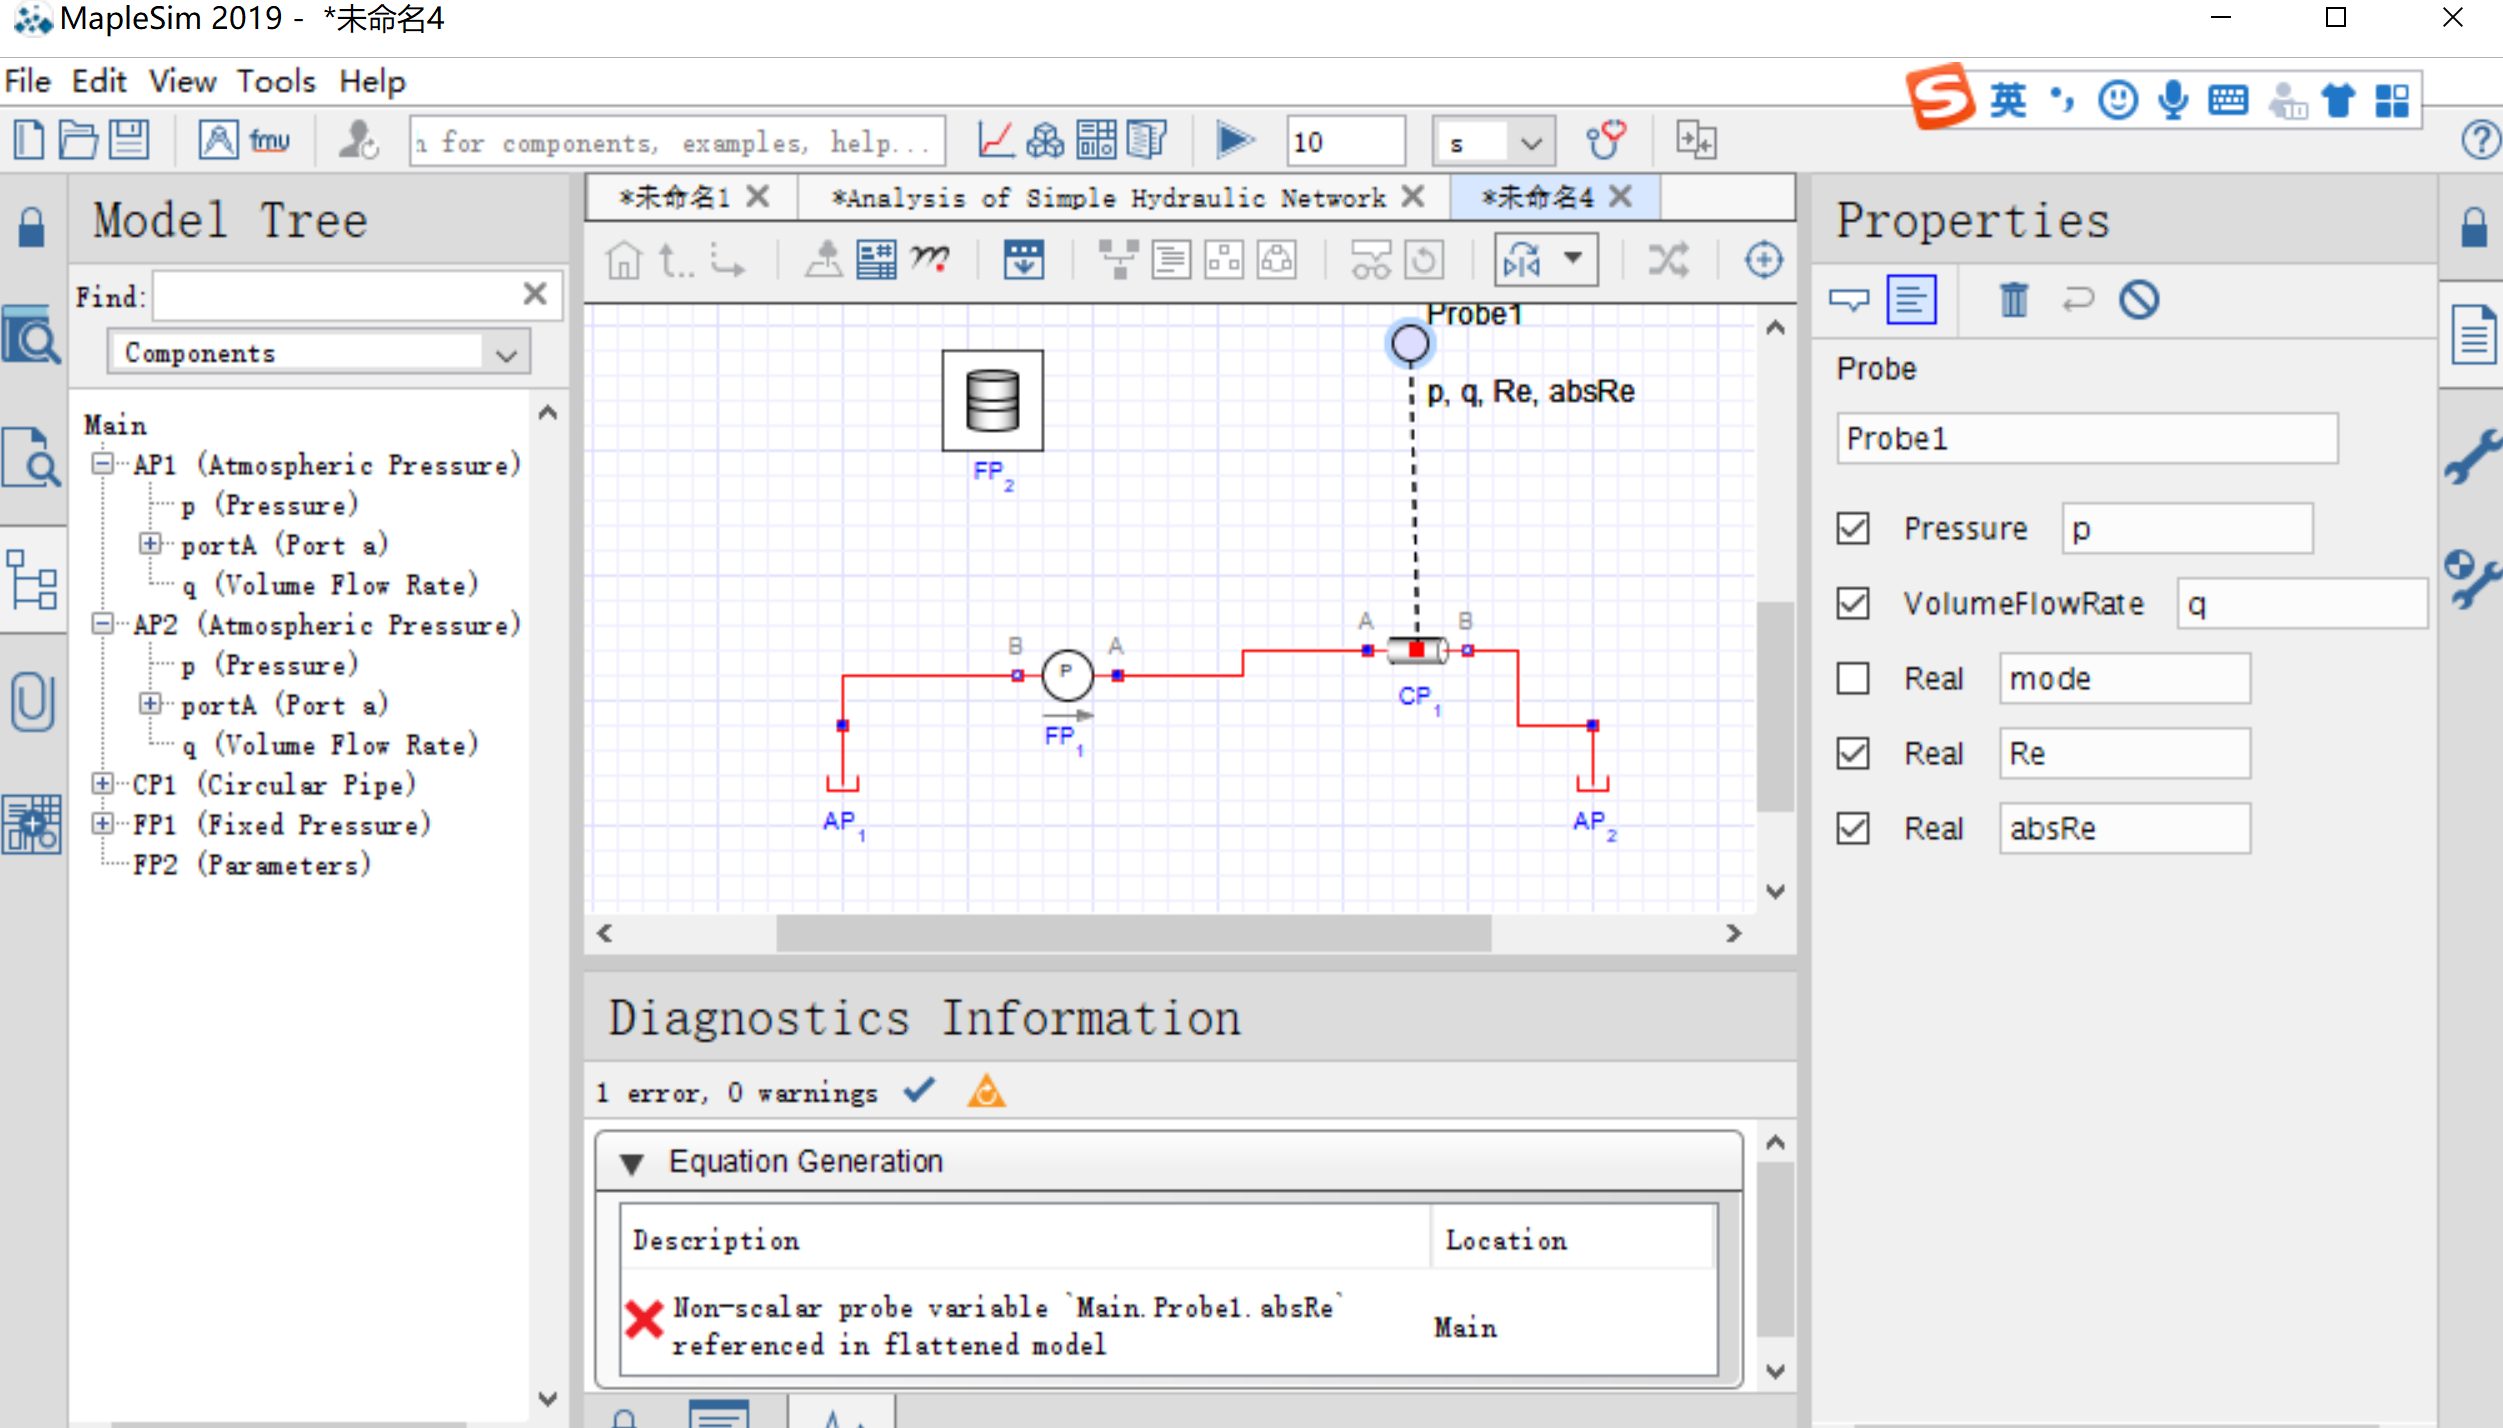2503x1428 pixels.
Task: Click the Probe1 name input field
Action: coord(2086,438)
